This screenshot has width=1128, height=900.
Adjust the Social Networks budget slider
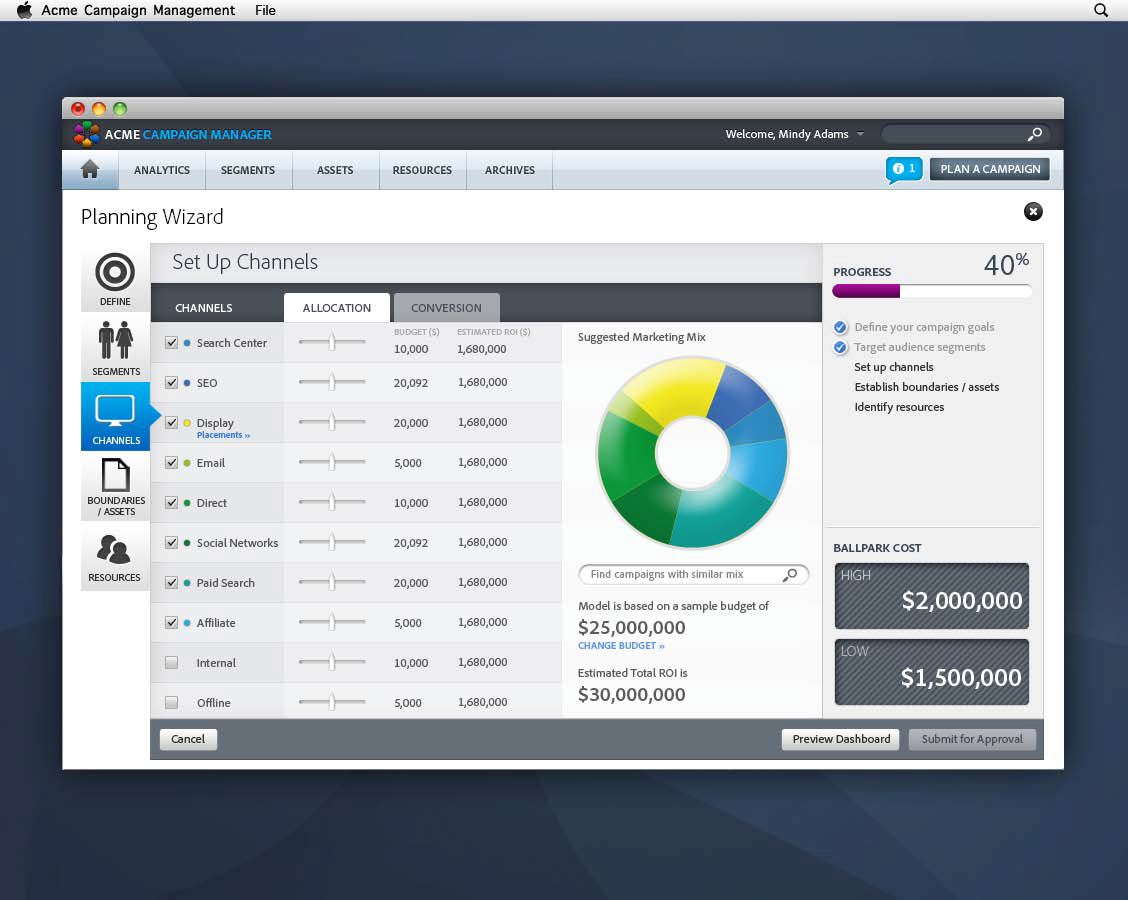pos(332,542)
